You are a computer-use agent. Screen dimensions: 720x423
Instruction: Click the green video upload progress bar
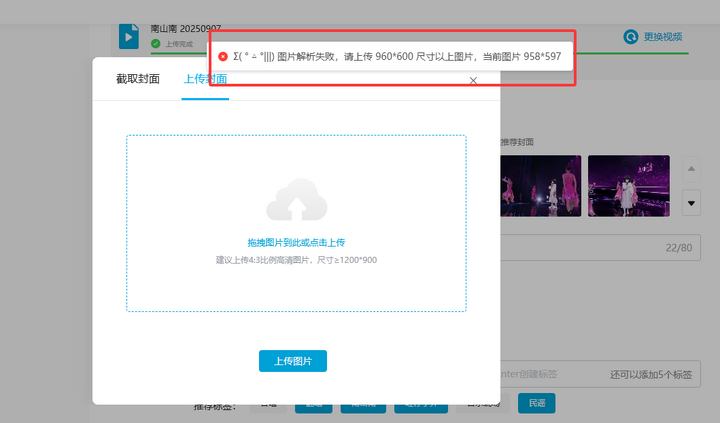419,53
